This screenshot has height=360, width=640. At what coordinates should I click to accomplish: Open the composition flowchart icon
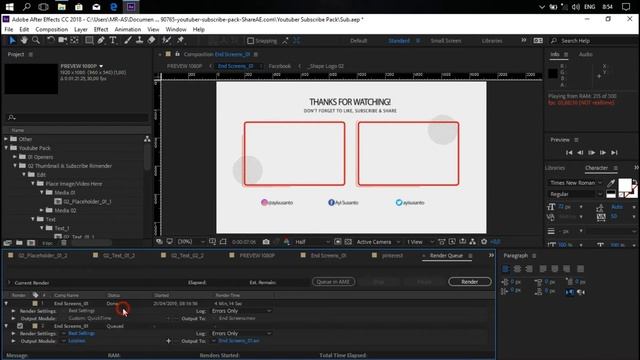[472, 242]
